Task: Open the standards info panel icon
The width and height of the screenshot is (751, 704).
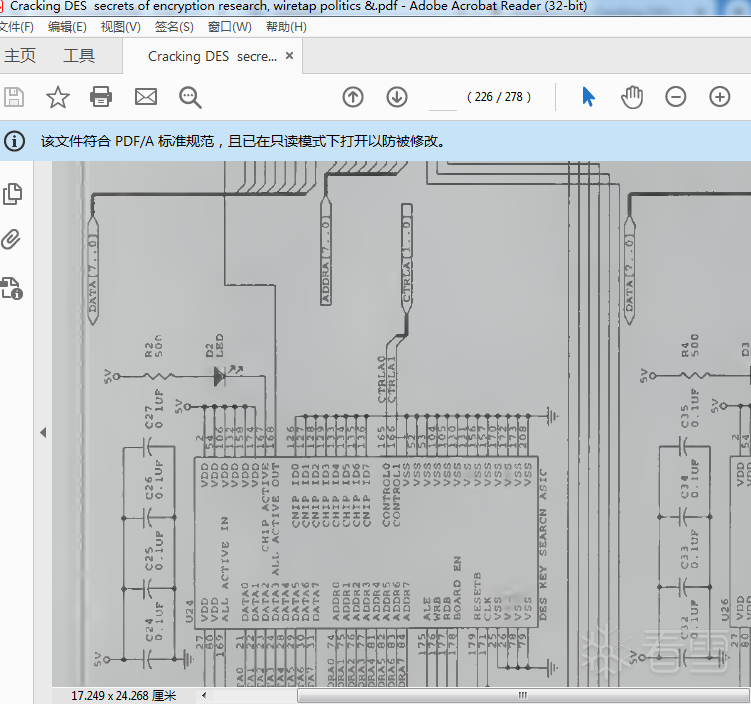Action: pyautogui.click(x=12, y=288)
